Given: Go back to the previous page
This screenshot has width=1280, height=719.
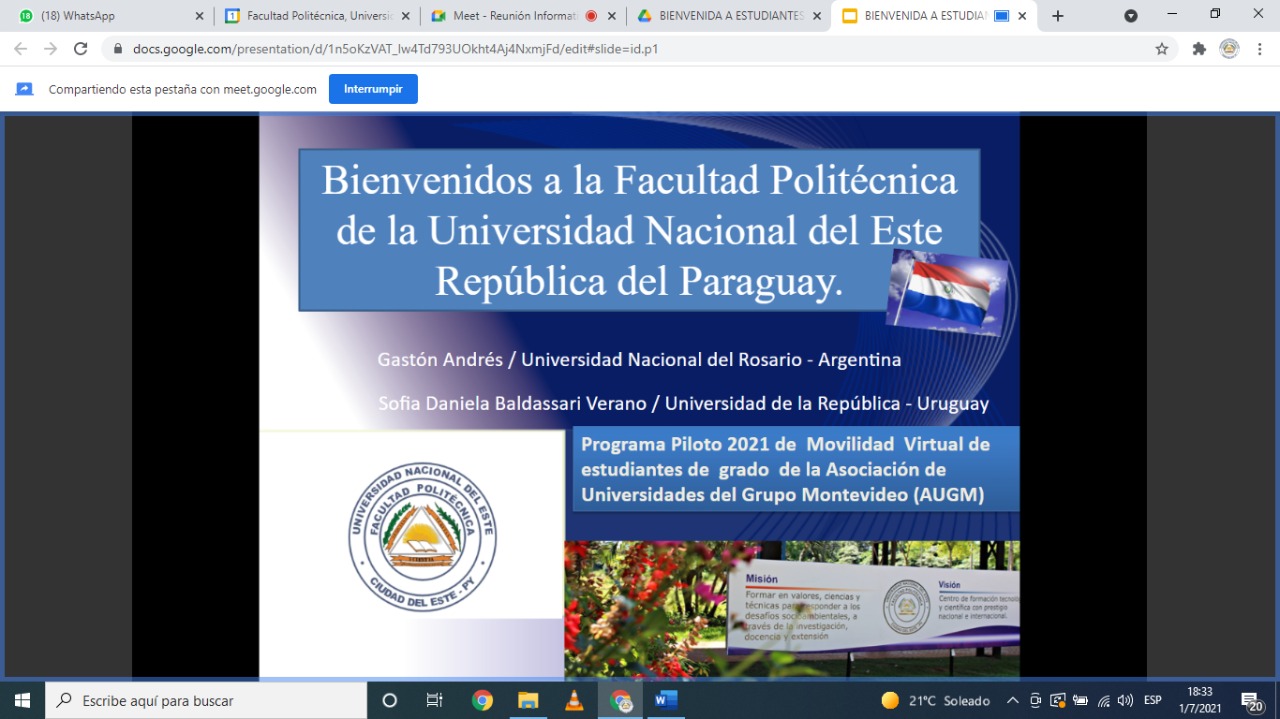Looking at the screenshot, I should (x=20, y=49).
